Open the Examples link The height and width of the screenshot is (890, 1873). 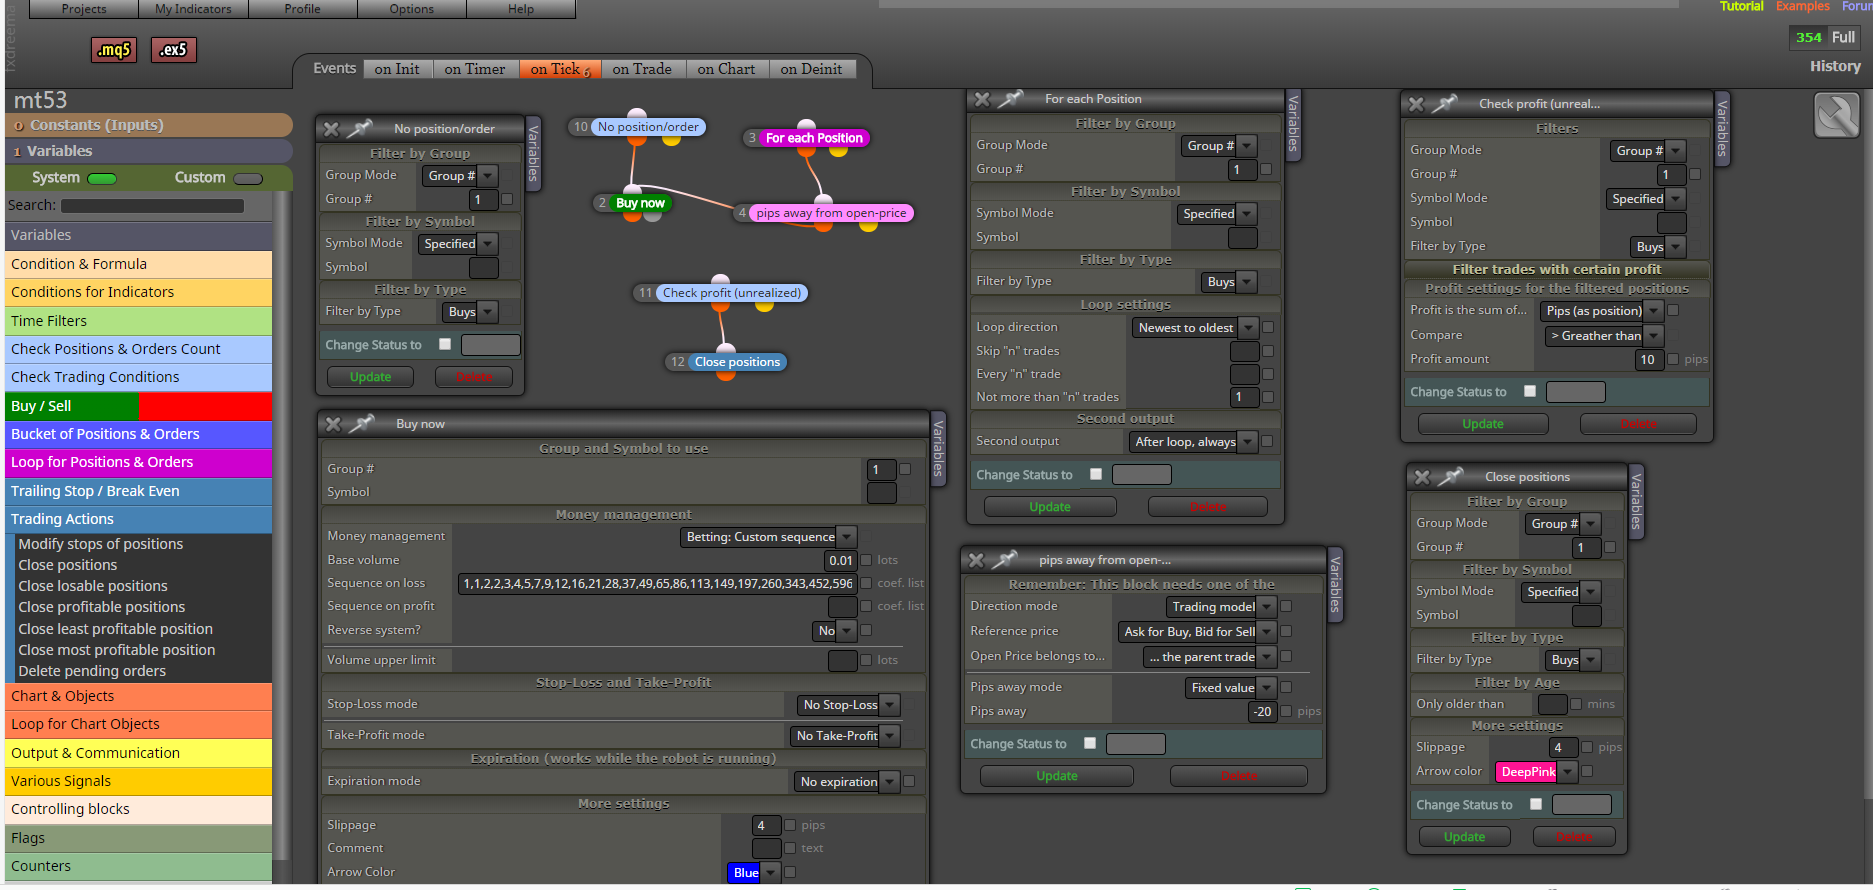coord(1803,6)
